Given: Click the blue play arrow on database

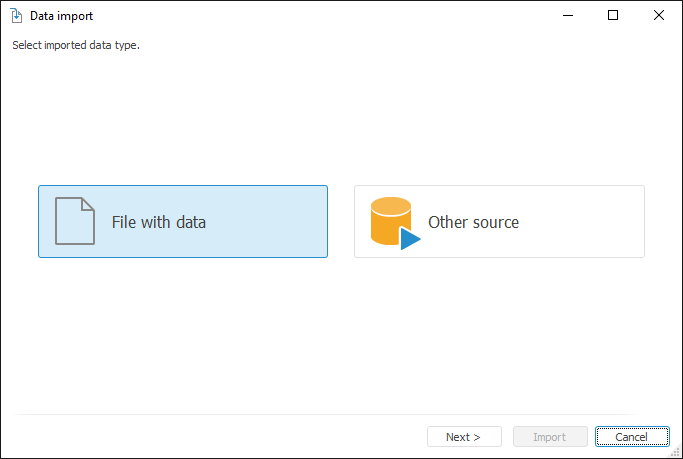Looking at the screenshot, I should (x=410, y=239).
